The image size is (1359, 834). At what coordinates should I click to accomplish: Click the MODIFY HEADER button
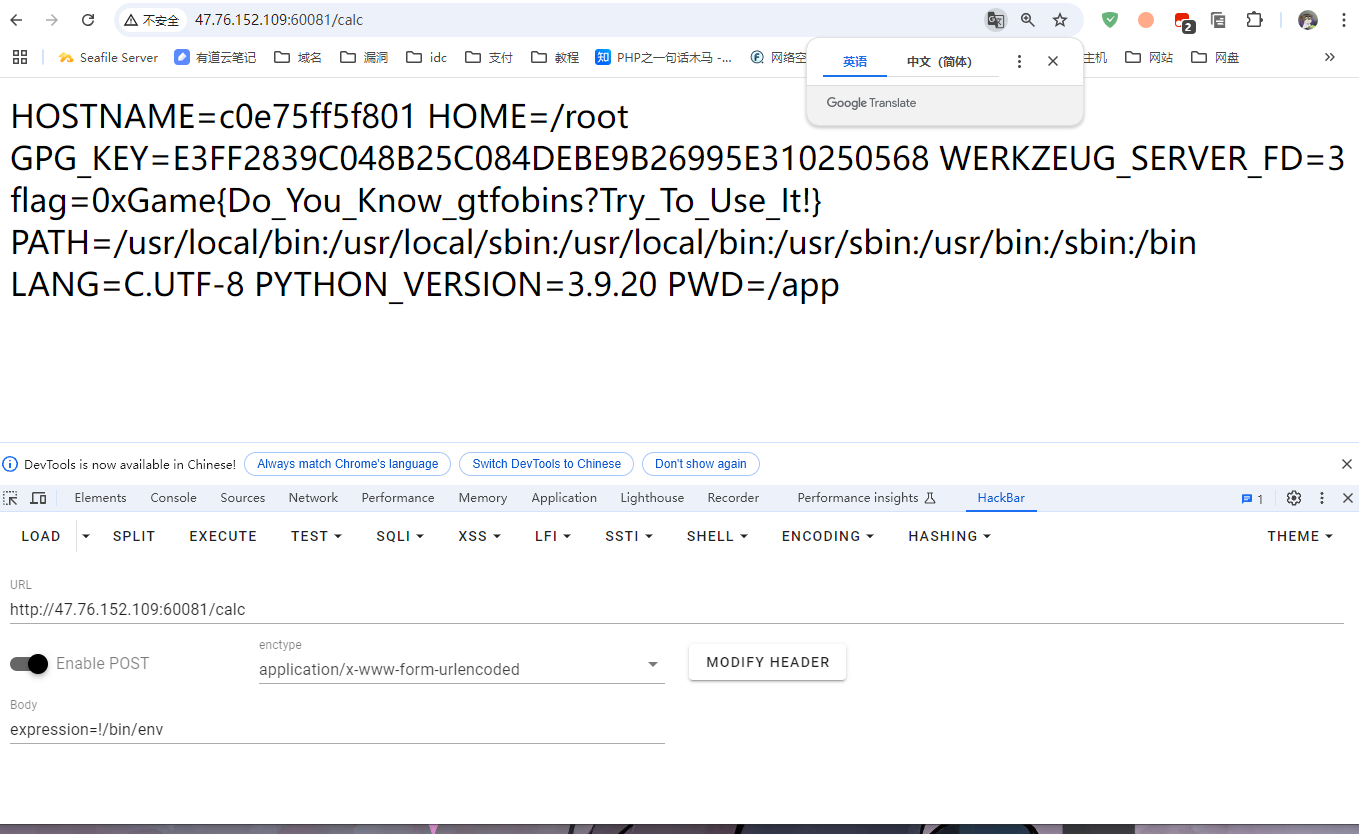coord(767,662)
